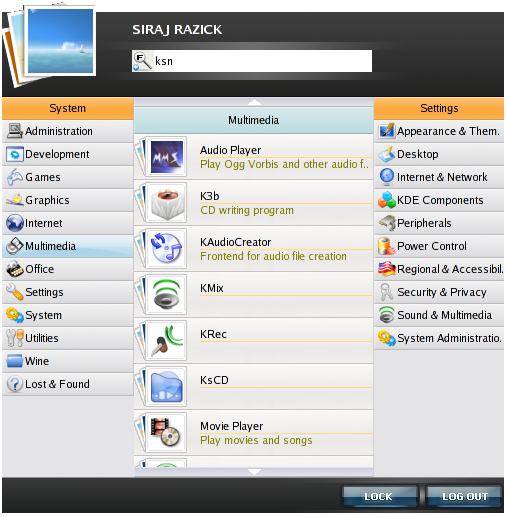Click the Lost & Found question mark icon
Screen dimensions: 508x517
pyautogui.click(x=15, y=384)
